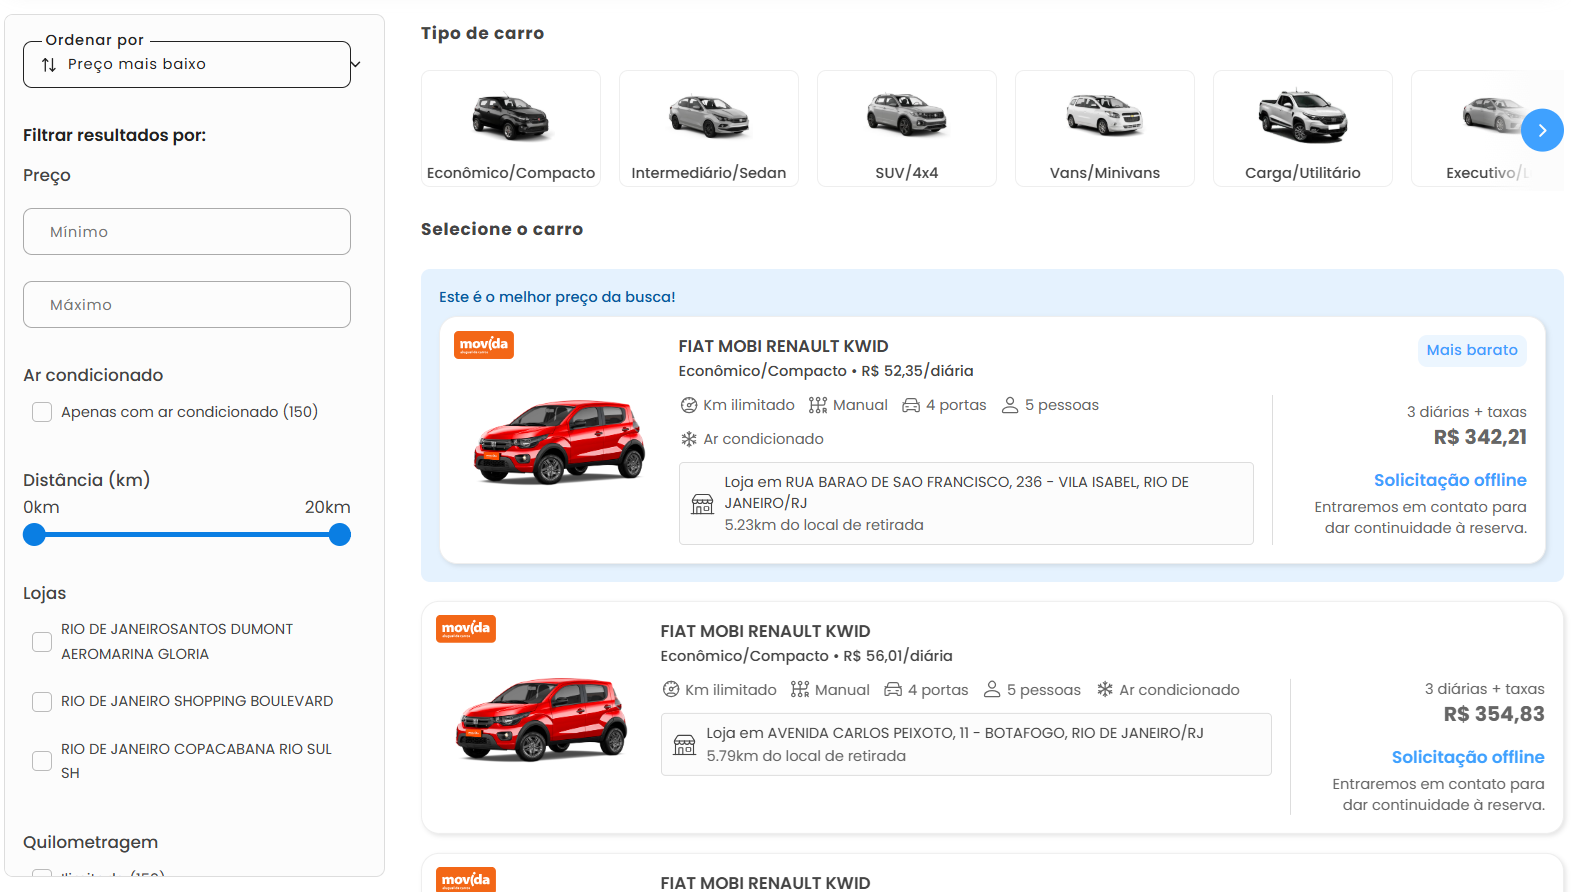Click the sort arrows icon beside Preço mais baixo
1585x892 pixels.
(x=49, y=65)
